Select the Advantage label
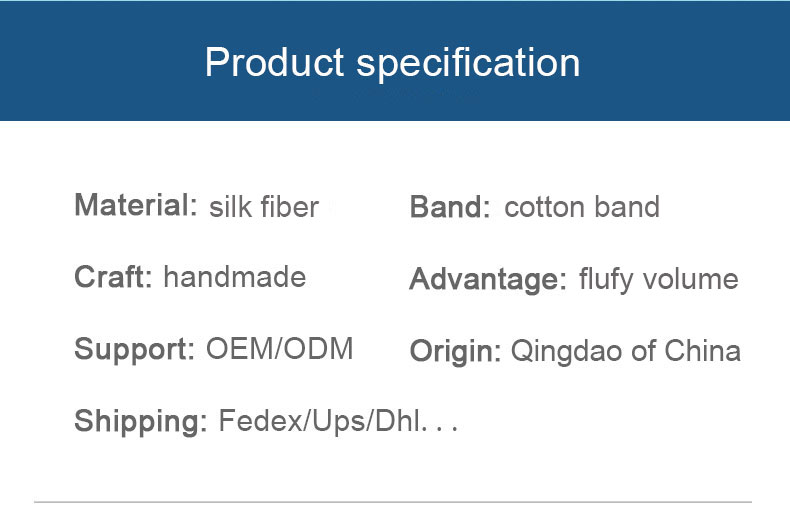The image size is (790, 516). [x=488, y=280]
